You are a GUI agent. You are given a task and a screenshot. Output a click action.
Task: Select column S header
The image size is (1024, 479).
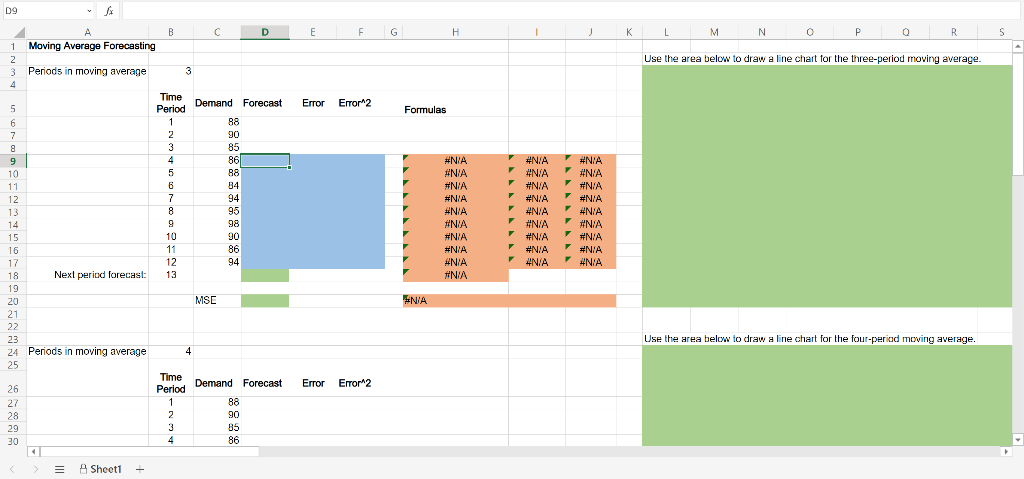pos(1000,33)
